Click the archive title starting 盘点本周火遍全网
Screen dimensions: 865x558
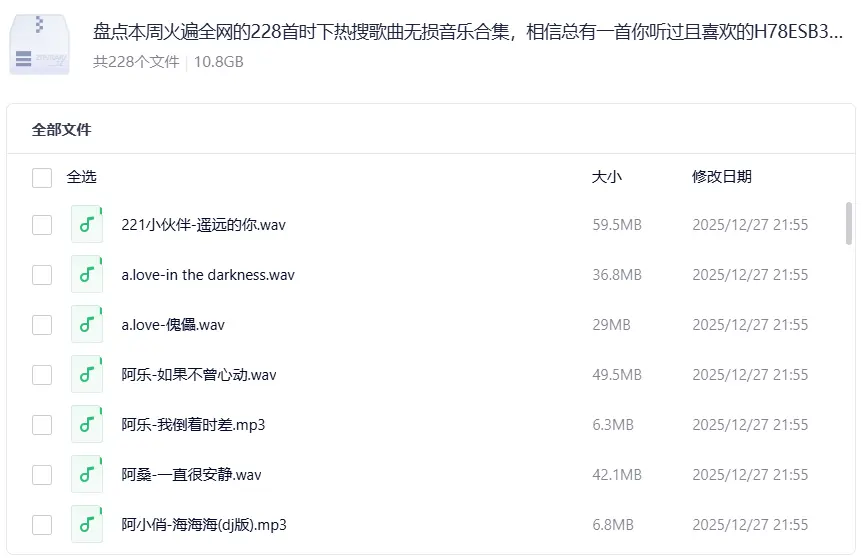(x=468, y=31)
